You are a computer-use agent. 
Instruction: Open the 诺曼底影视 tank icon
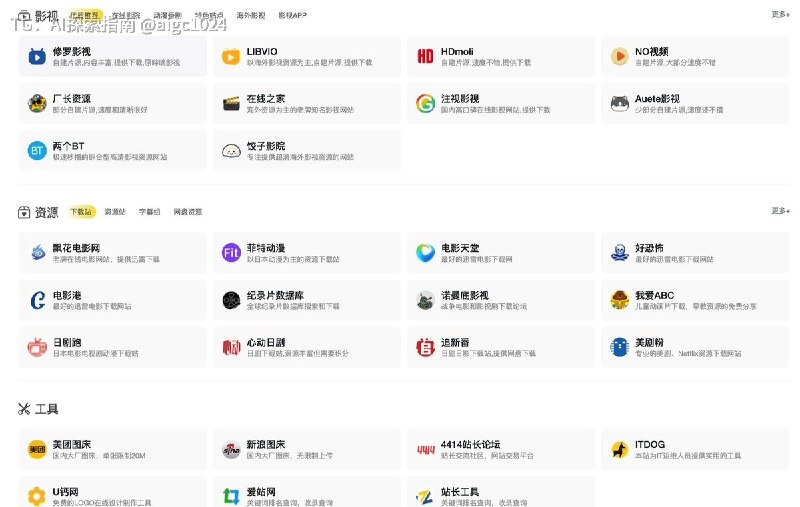[426, 300]
